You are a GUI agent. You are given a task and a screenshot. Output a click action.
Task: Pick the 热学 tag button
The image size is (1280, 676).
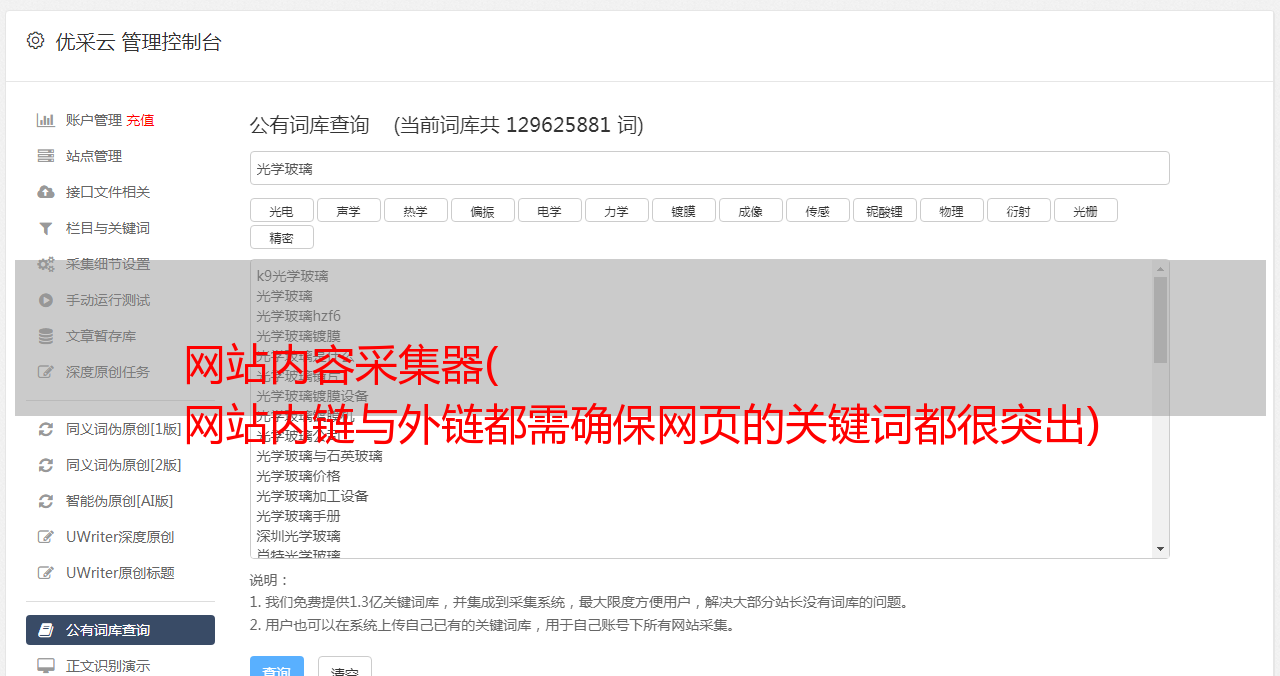pos(416,210)
